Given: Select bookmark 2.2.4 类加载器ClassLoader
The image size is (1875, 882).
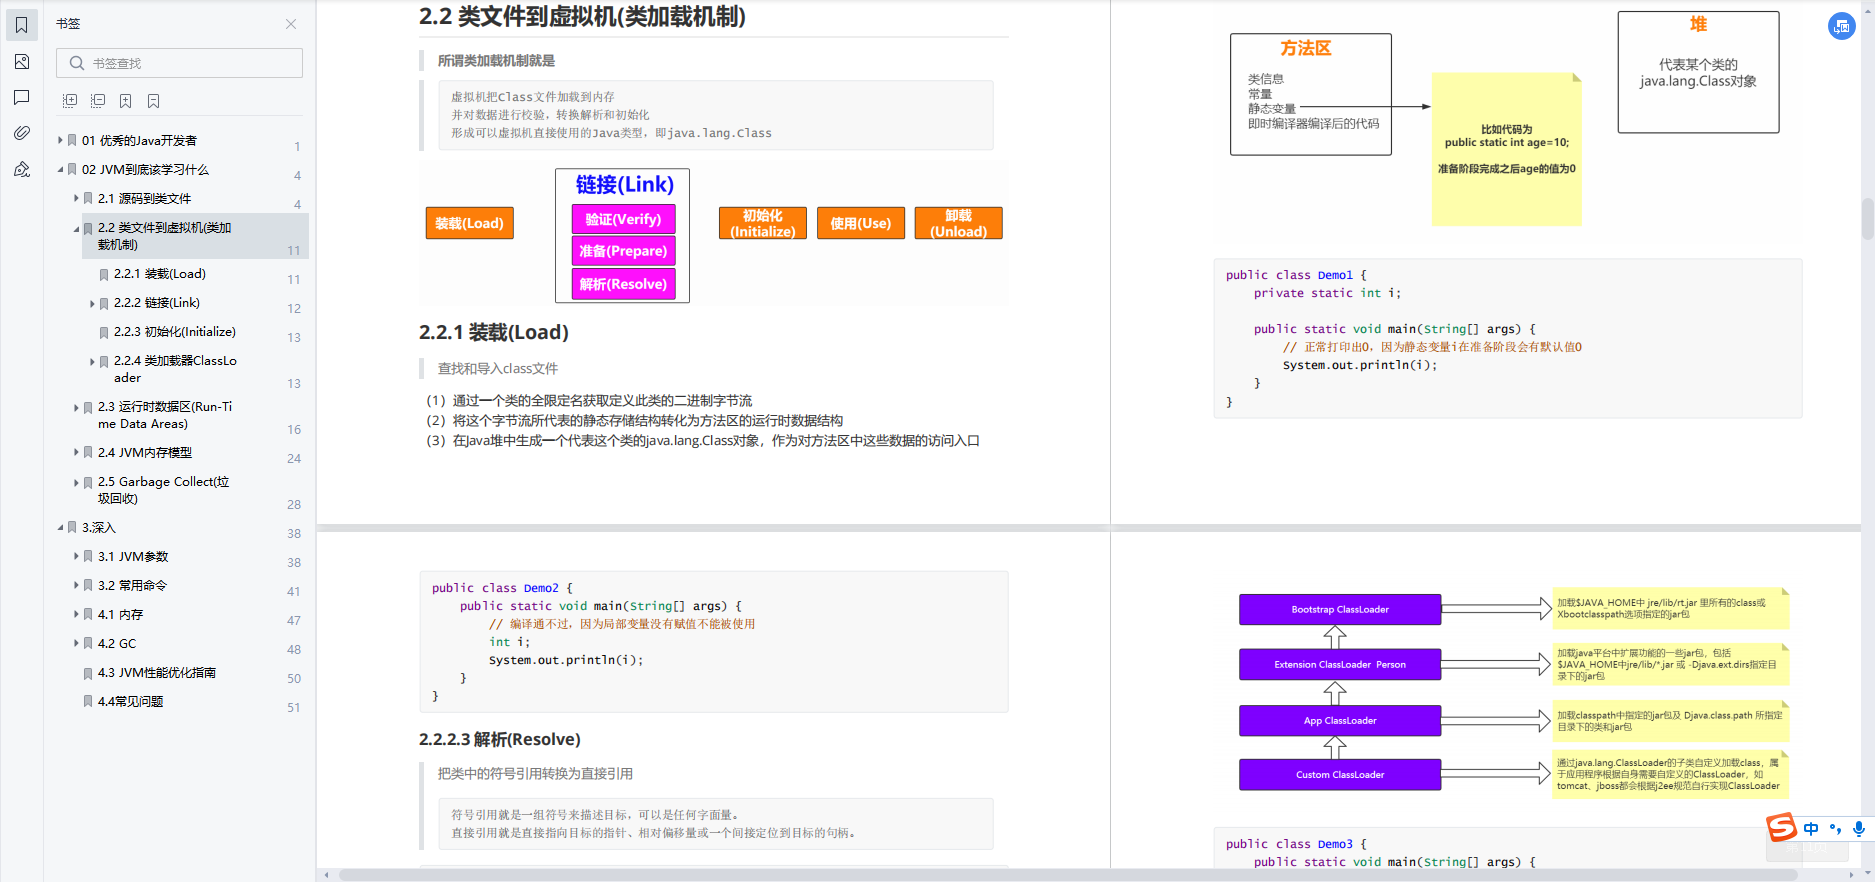Looking at the screenshot, I should pos(175,369).
